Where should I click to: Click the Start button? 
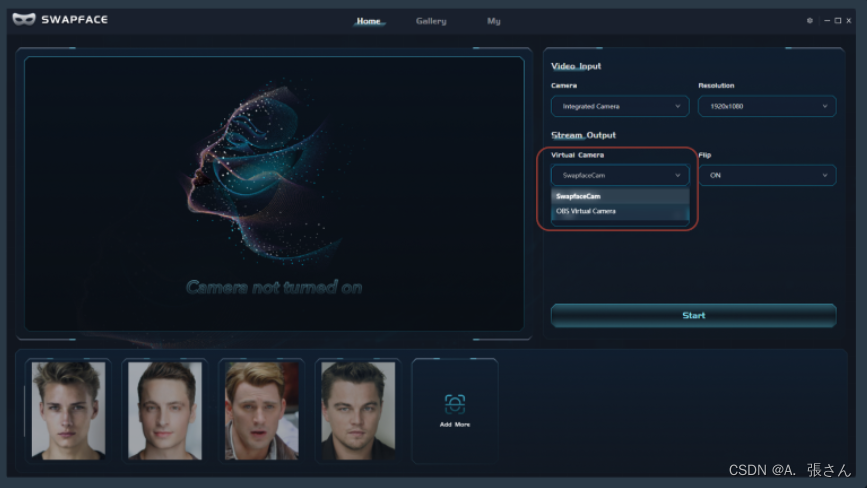693,316
